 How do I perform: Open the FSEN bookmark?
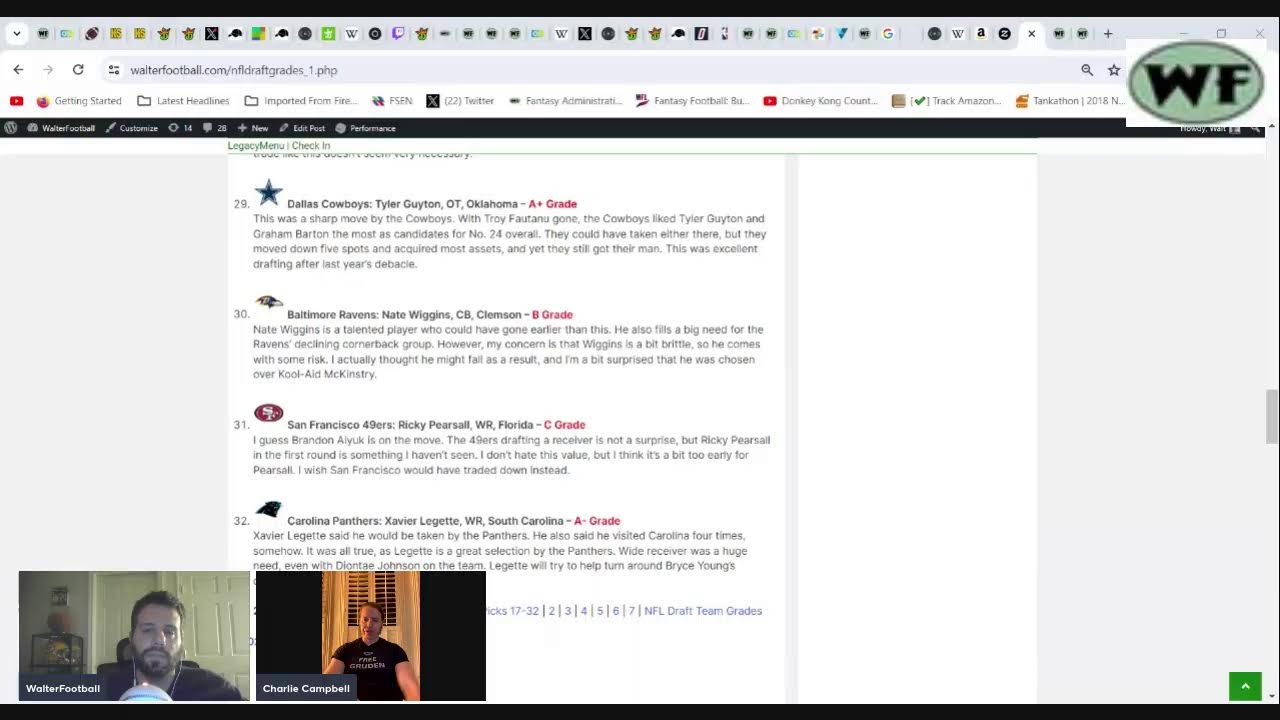tap(392, 101)
